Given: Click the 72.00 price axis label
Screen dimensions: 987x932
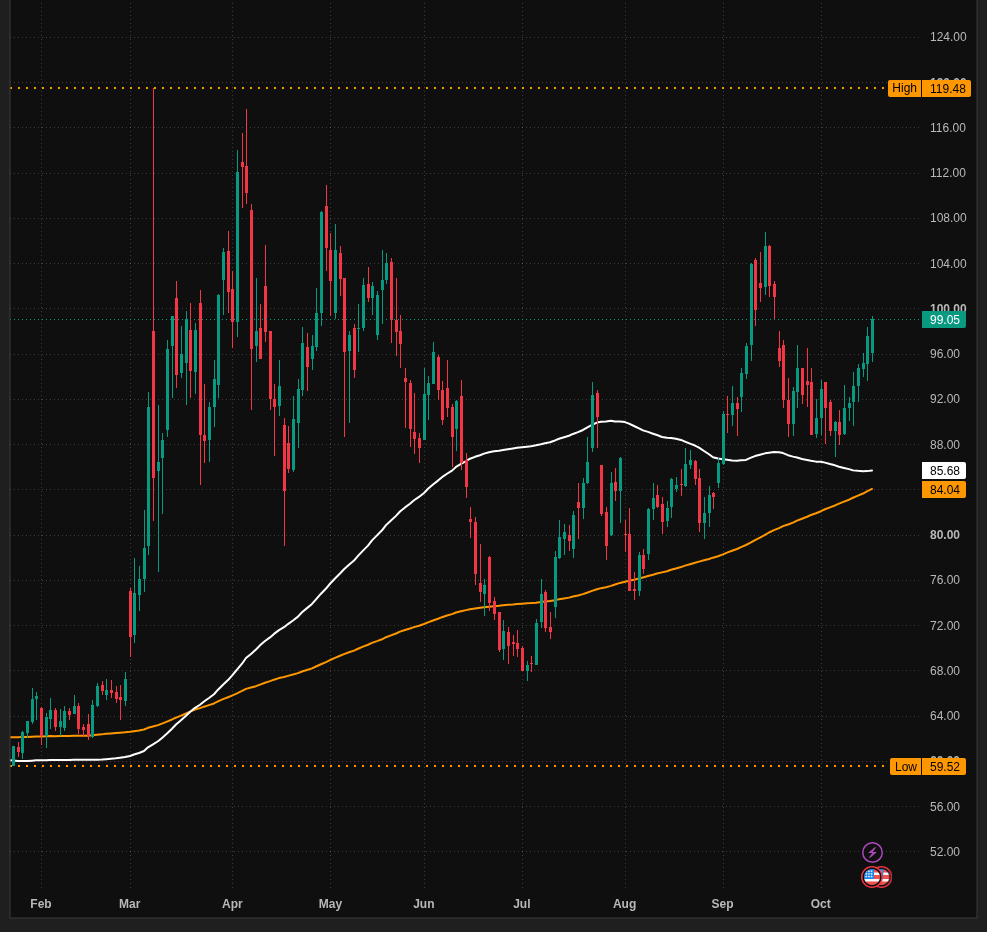Looking at the screenshot, I should 945,626.
